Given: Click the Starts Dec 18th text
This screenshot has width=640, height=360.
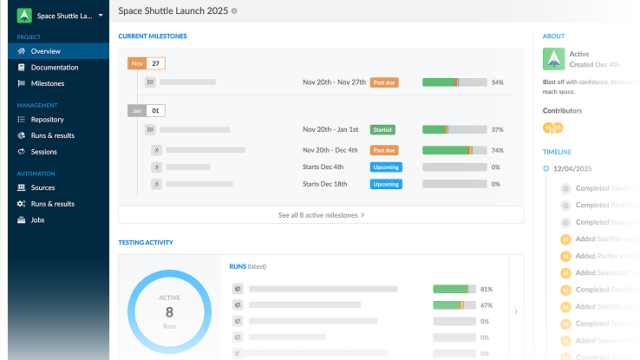Looking at the screenshot, I should pyautogui.click(x=325, y=184).
